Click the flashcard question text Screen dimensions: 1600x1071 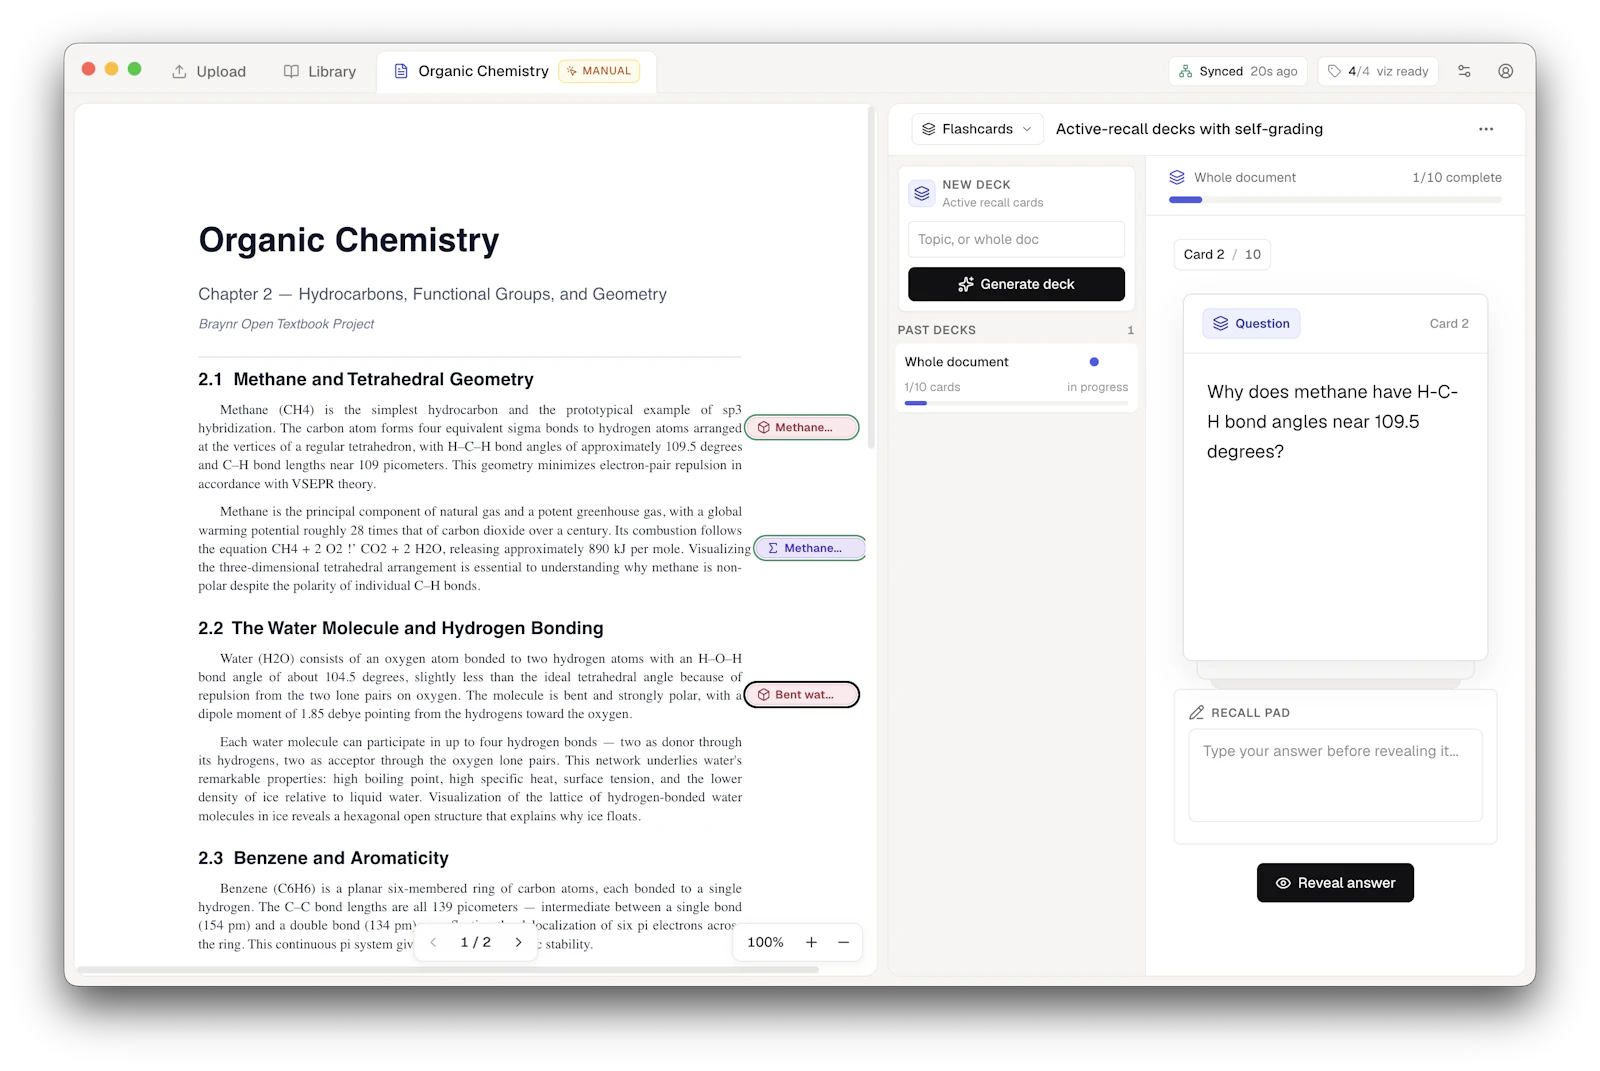(1332, 421)
